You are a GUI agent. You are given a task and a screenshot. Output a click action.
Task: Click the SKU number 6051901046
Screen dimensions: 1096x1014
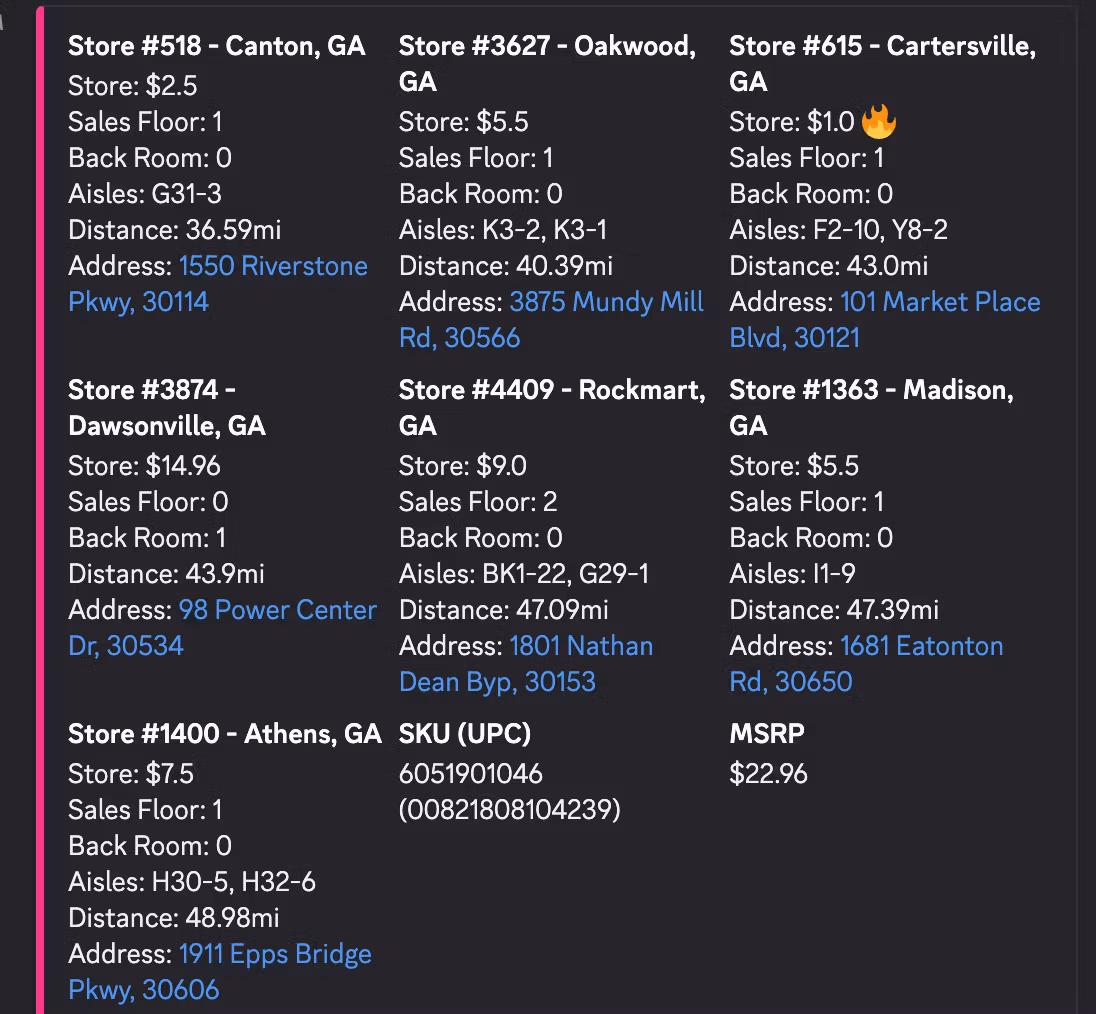(471, 774)
